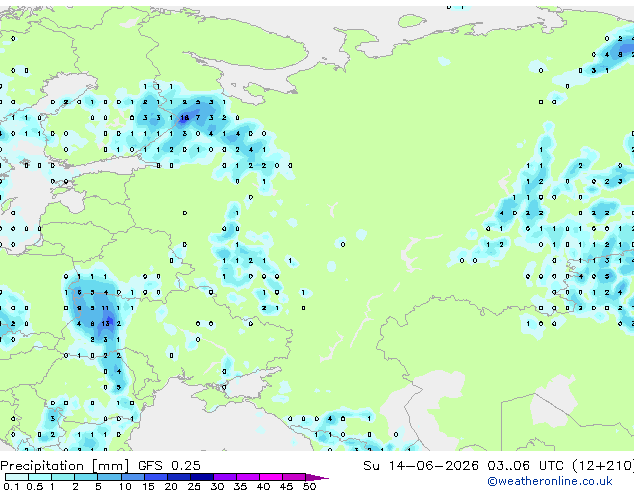Click the legend label '35'
This screenshot has width=634, height=490.
coord(240,486)
